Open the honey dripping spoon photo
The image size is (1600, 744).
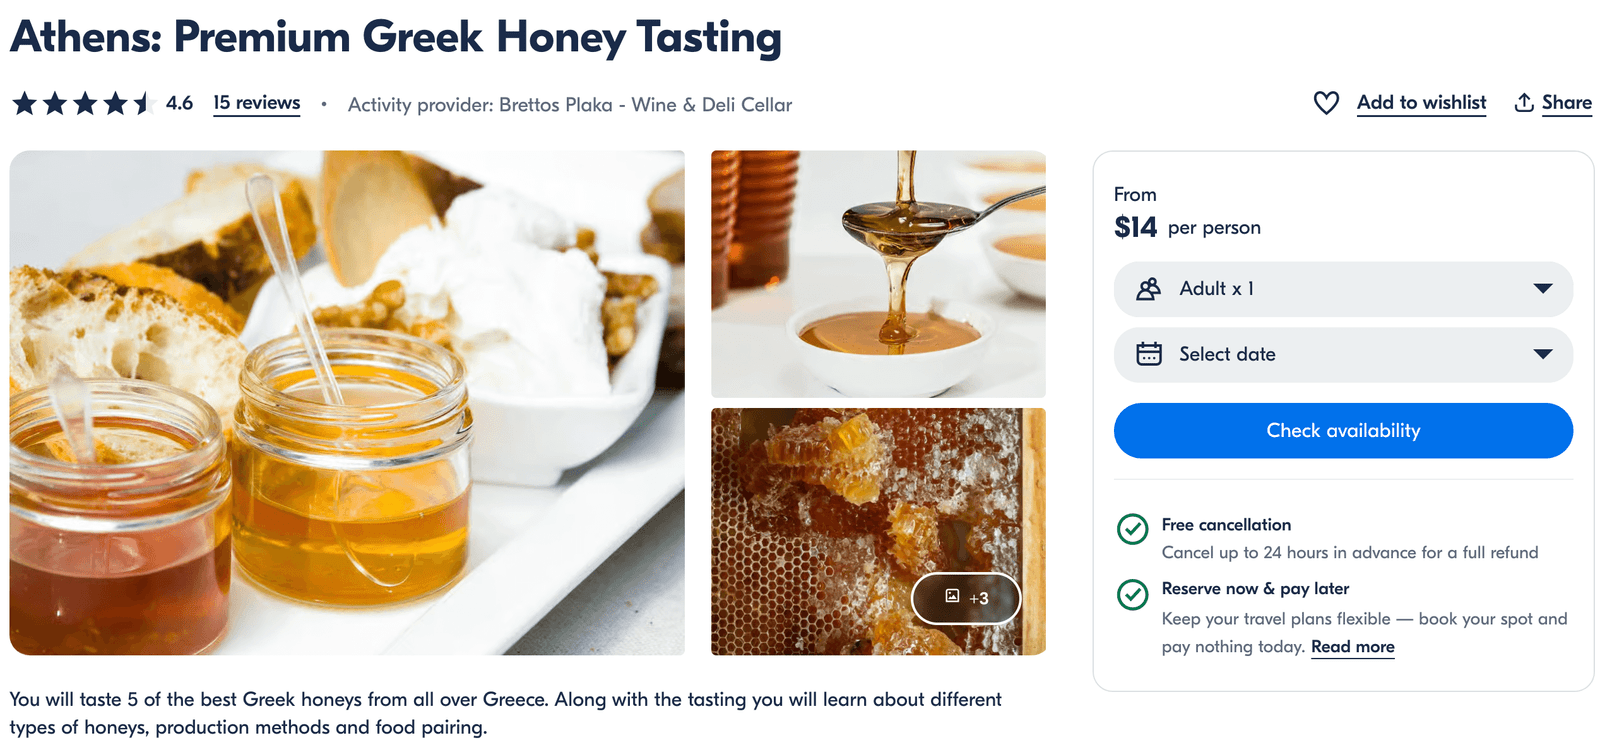coord(878,274)
